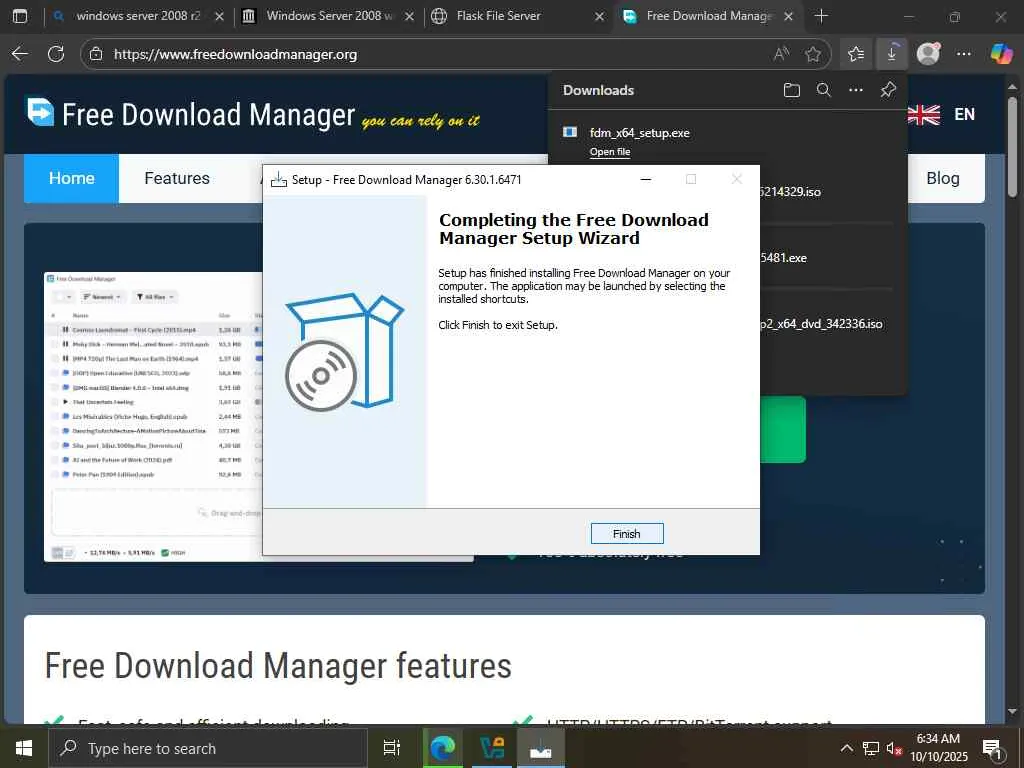Add this page to favorites star
This screenshot has height=768, width=1024.
813,54
